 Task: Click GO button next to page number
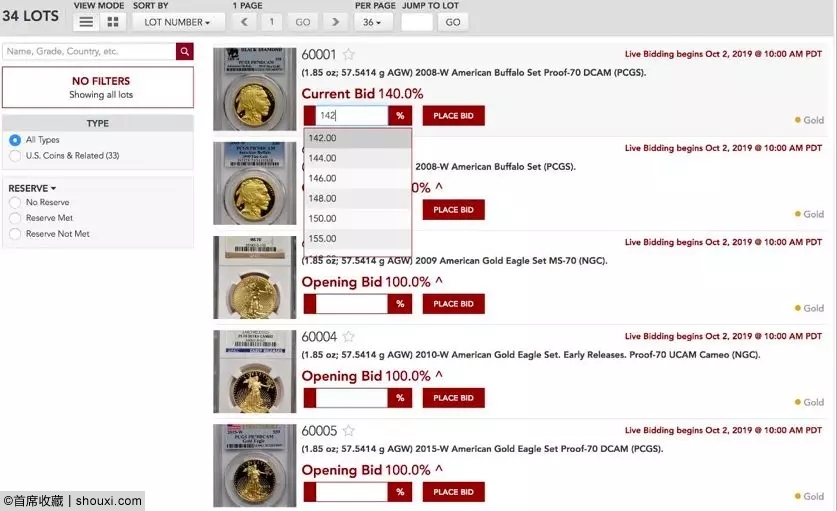(x=303, y=22)
